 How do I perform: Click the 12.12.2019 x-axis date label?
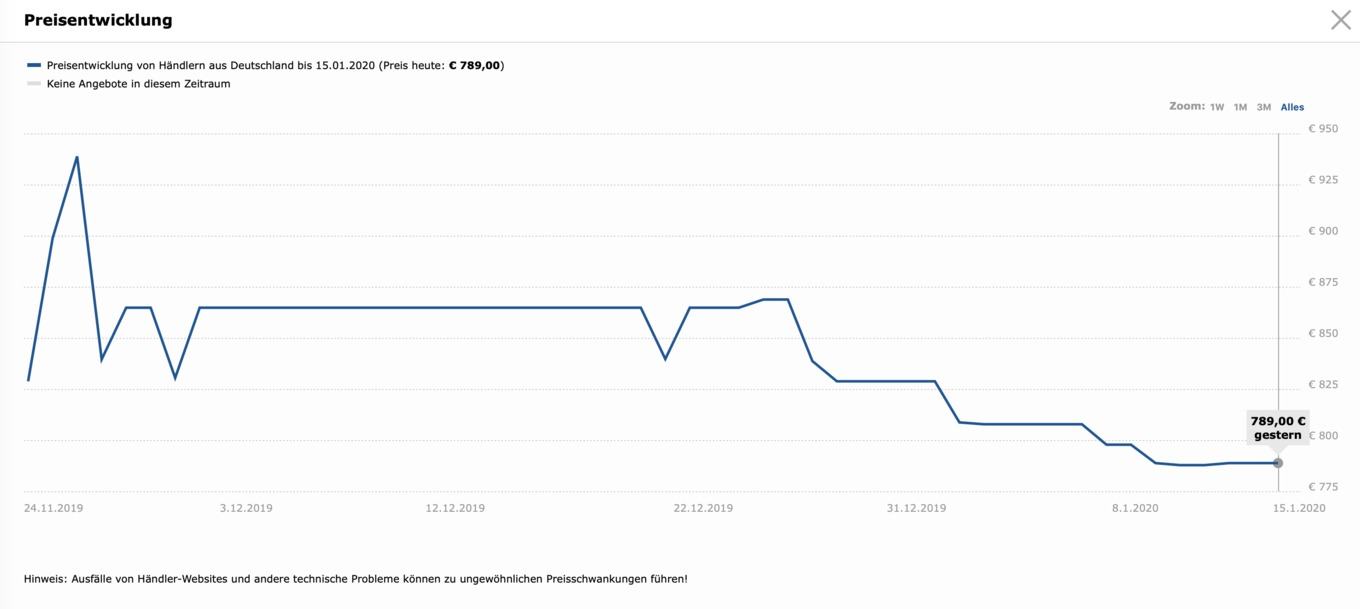tap(455, 508)
